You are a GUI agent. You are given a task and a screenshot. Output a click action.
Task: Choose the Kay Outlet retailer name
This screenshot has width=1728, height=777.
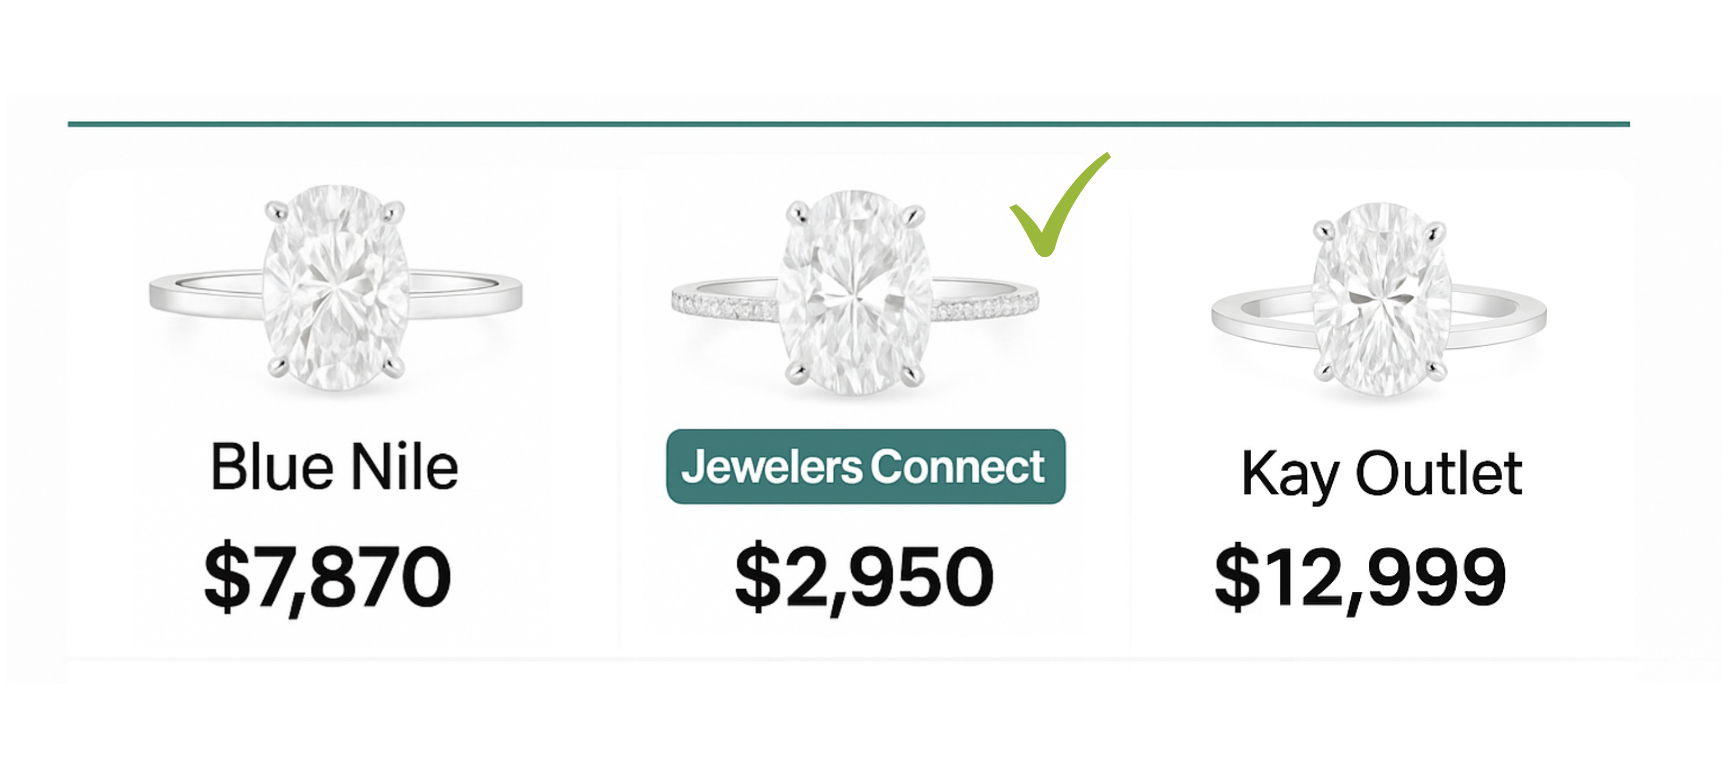point(1381,473)
